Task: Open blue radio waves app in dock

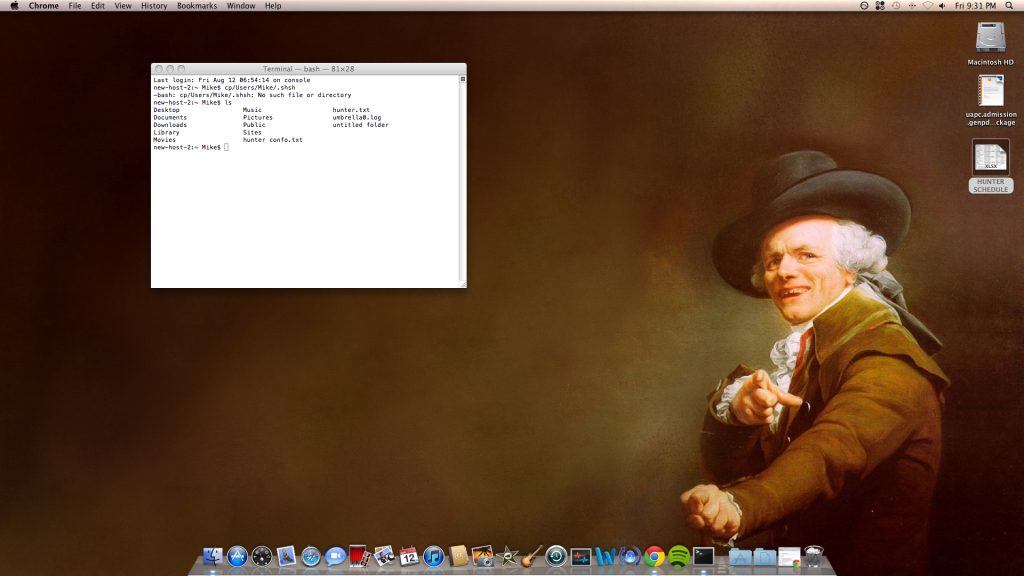Action: click(x=630, y=556)
